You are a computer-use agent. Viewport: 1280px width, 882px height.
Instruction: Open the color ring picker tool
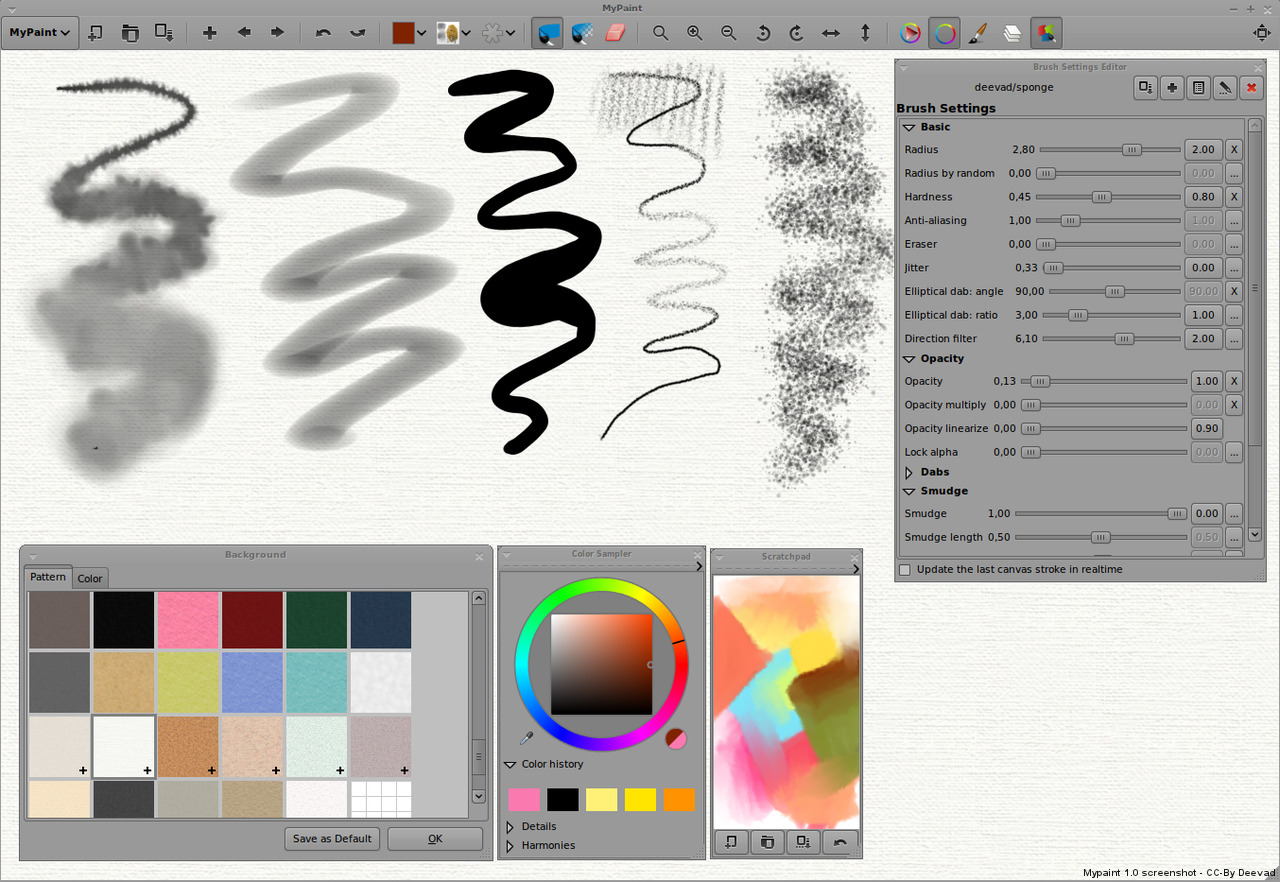944,33
